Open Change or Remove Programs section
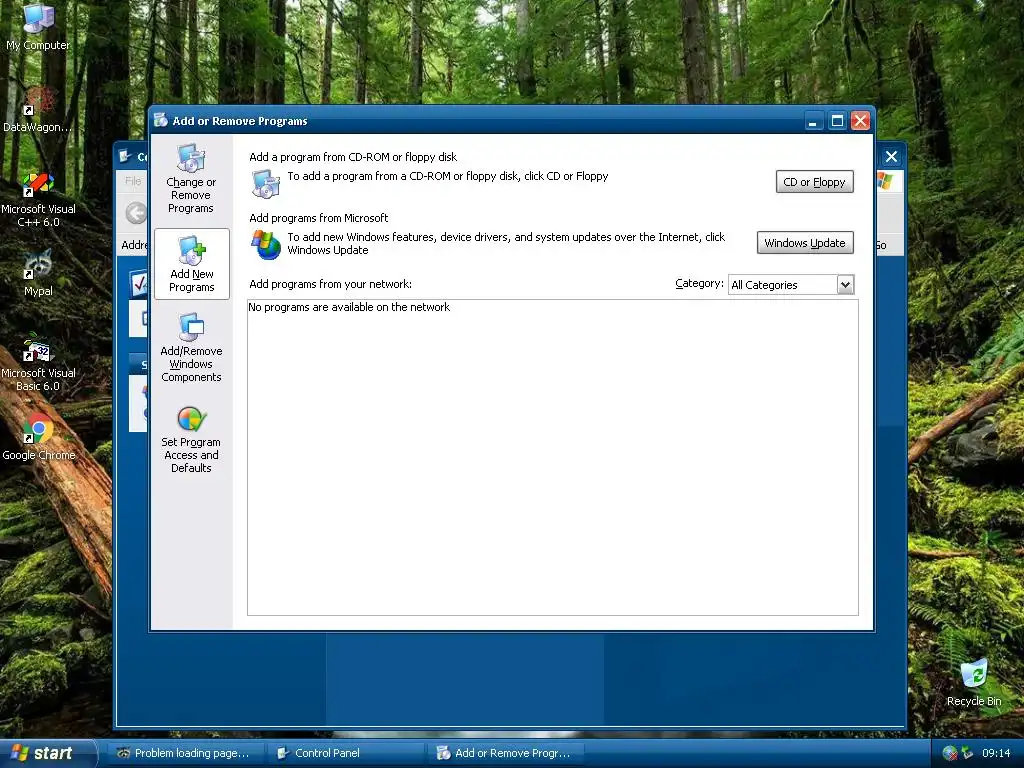 click(191, 179)
